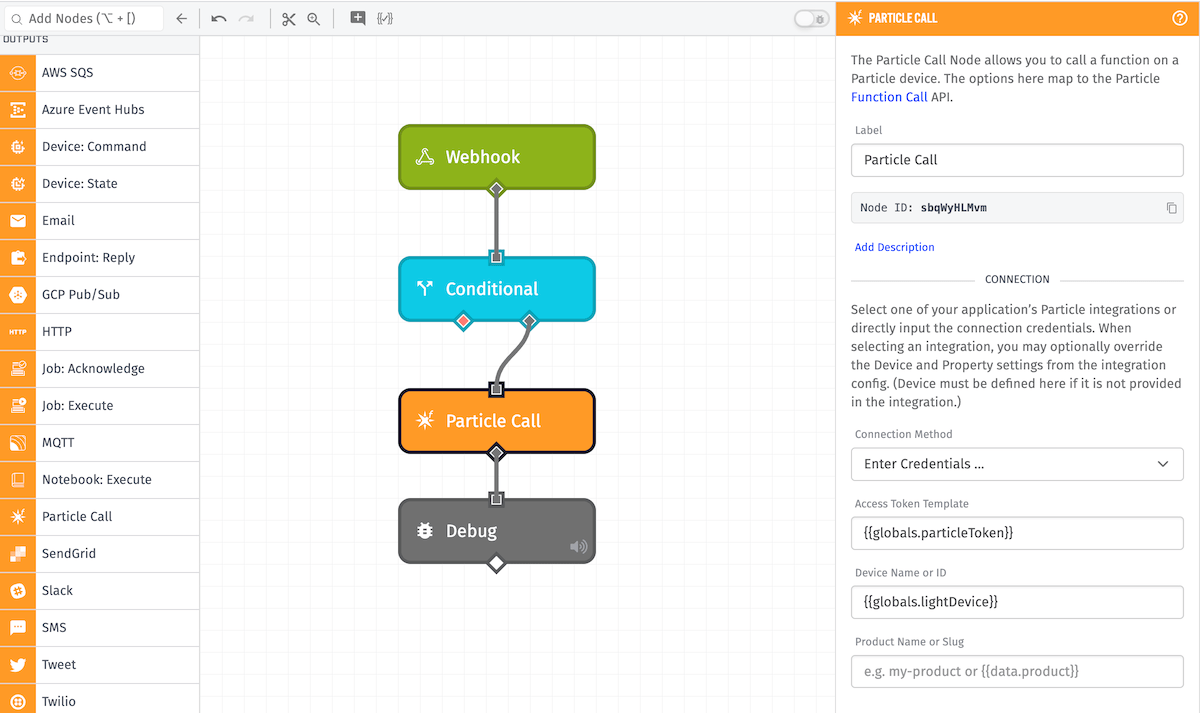Select the Webhook node on the canvas
Viewport: 1200px width, 713px height.
497,157
